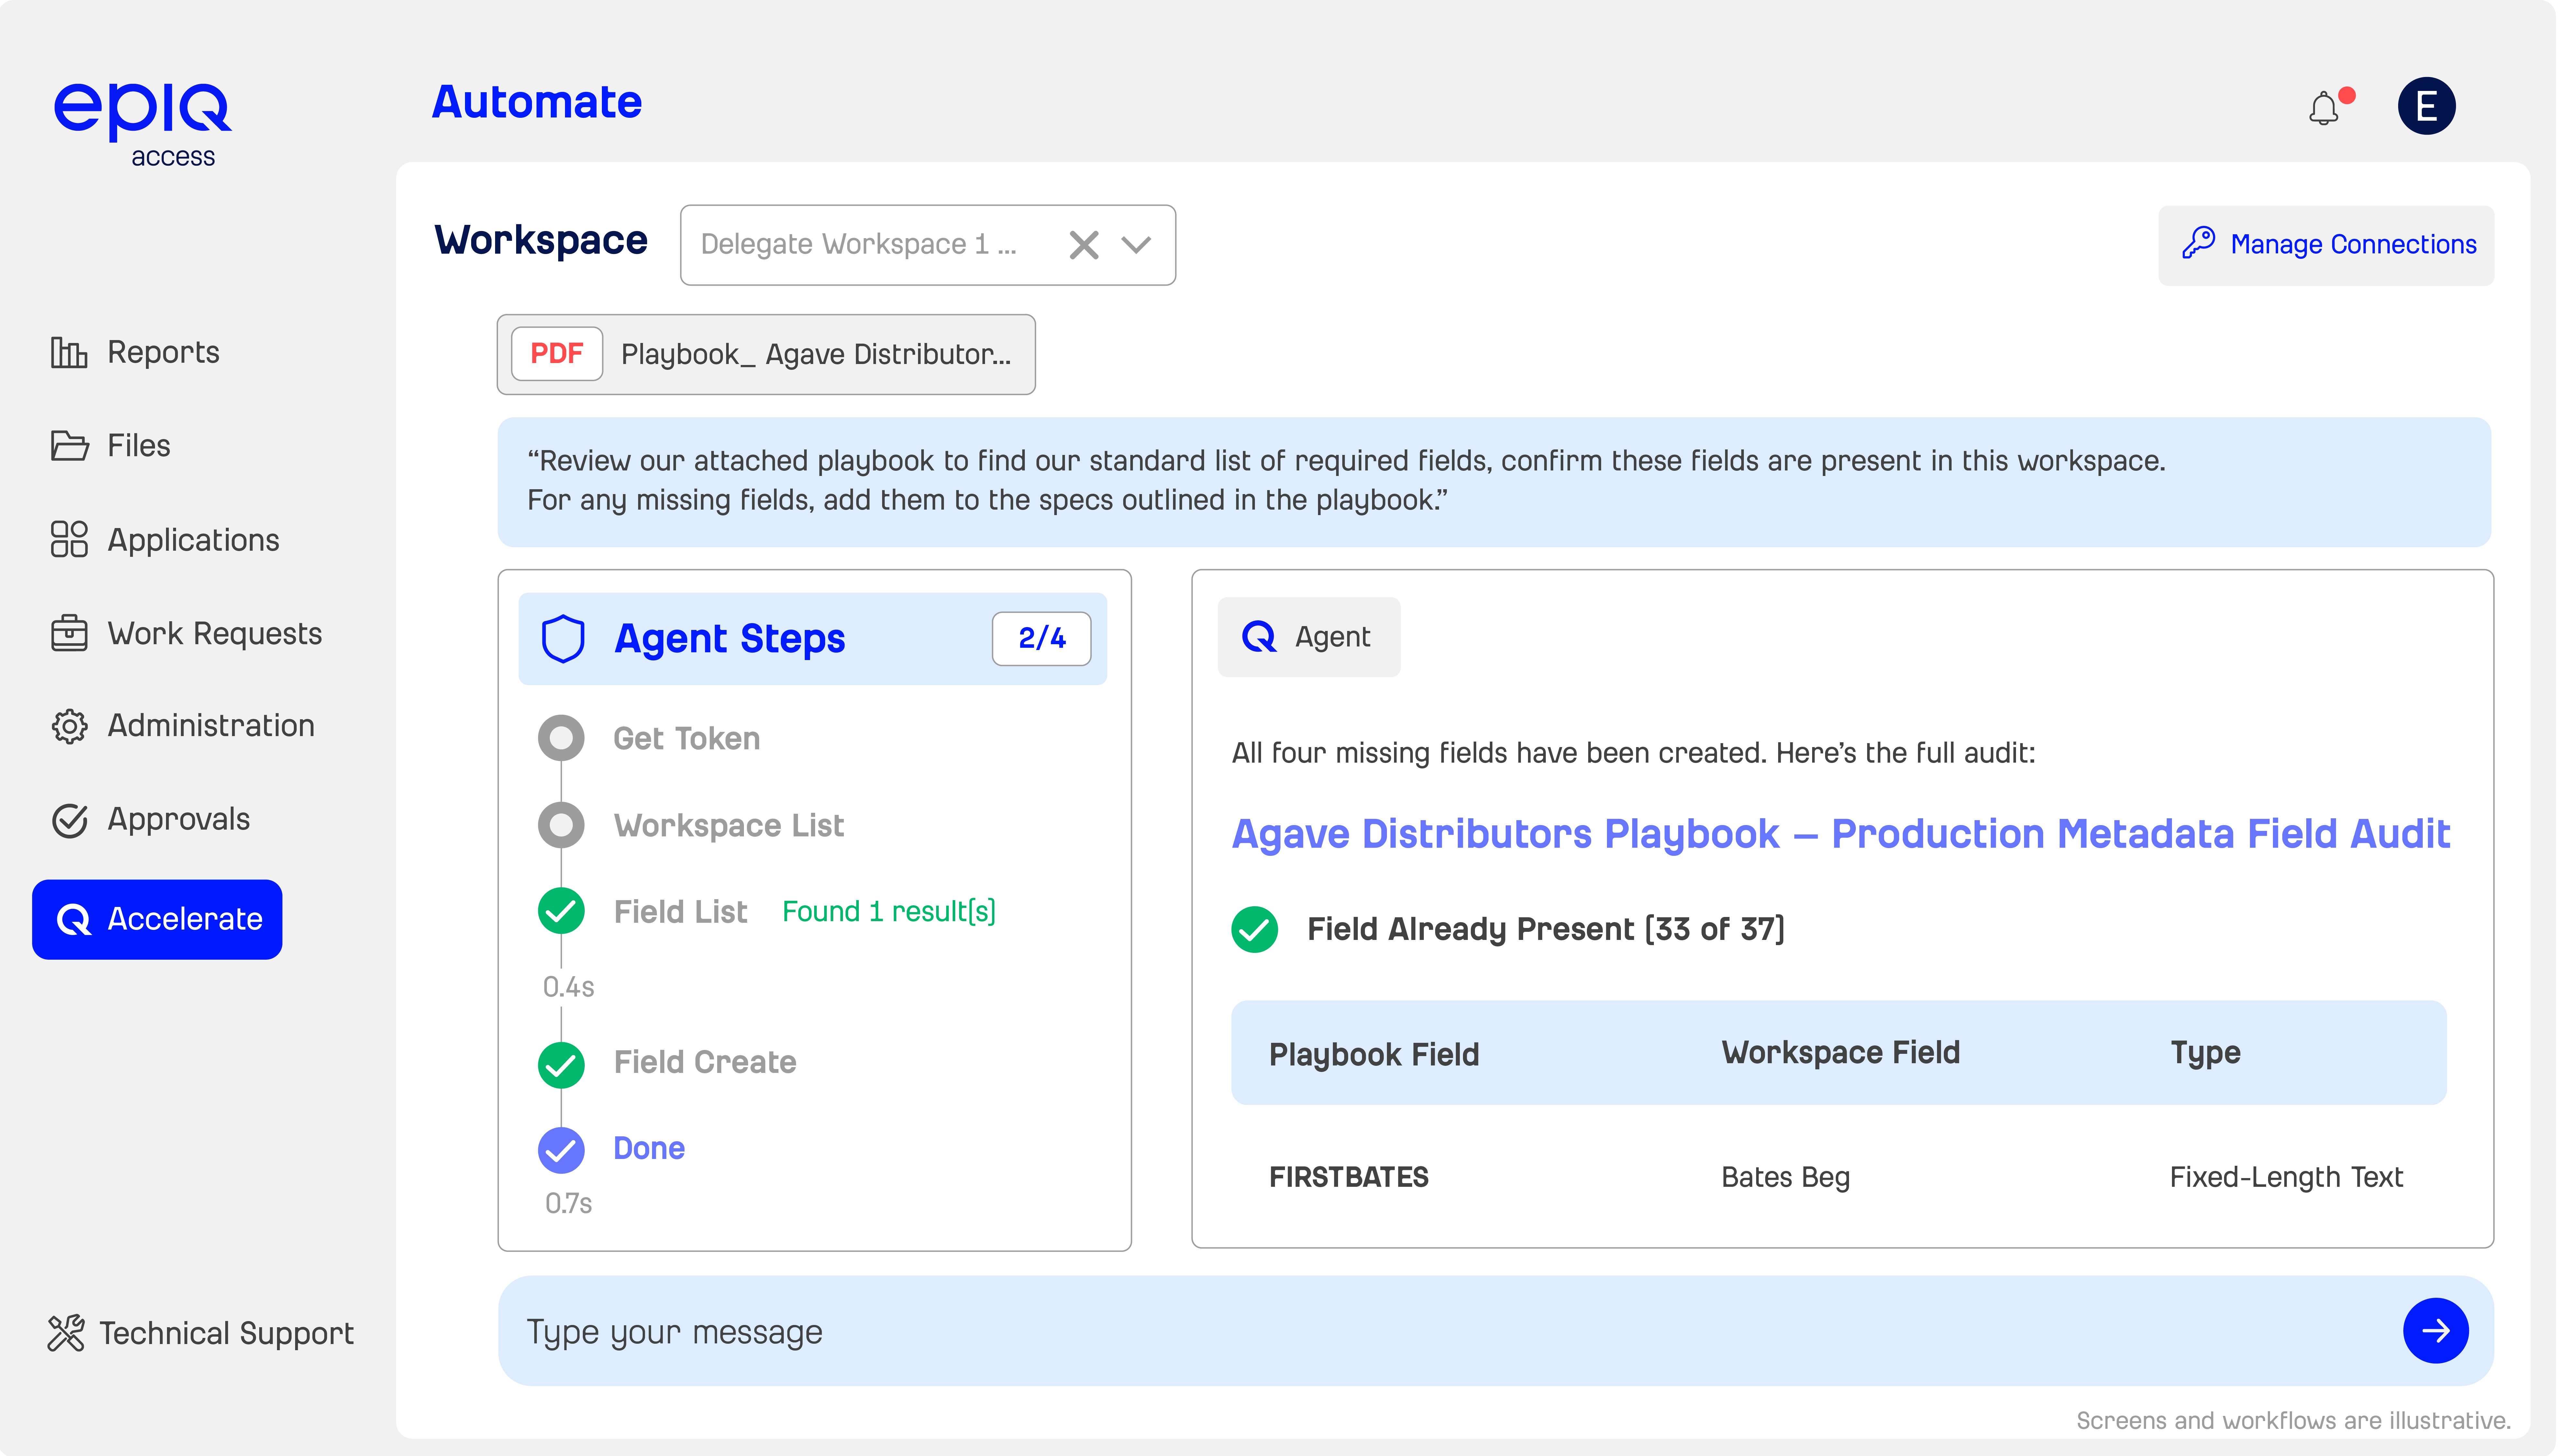Click the Work Requests briefcase icon
This screenshot has height=1456, width=2558.
coord(69,633)
